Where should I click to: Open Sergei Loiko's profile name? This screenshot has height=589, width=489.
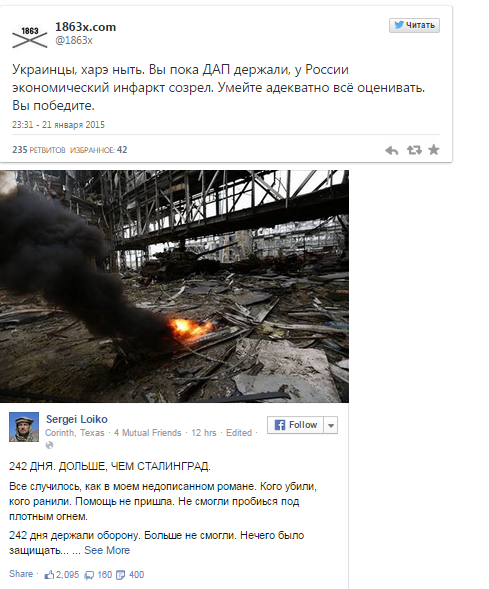(x=77, y=419)
